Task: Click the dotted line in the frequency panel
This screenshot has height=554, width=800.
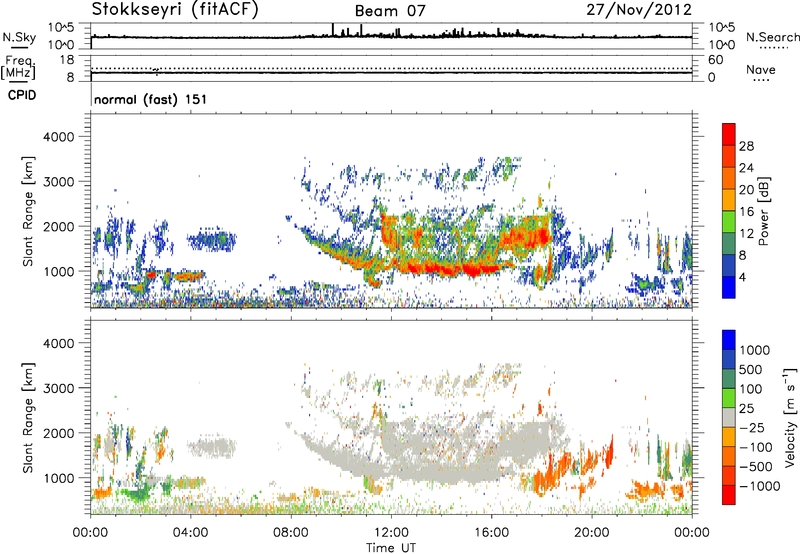Action: tap(391, 68)
